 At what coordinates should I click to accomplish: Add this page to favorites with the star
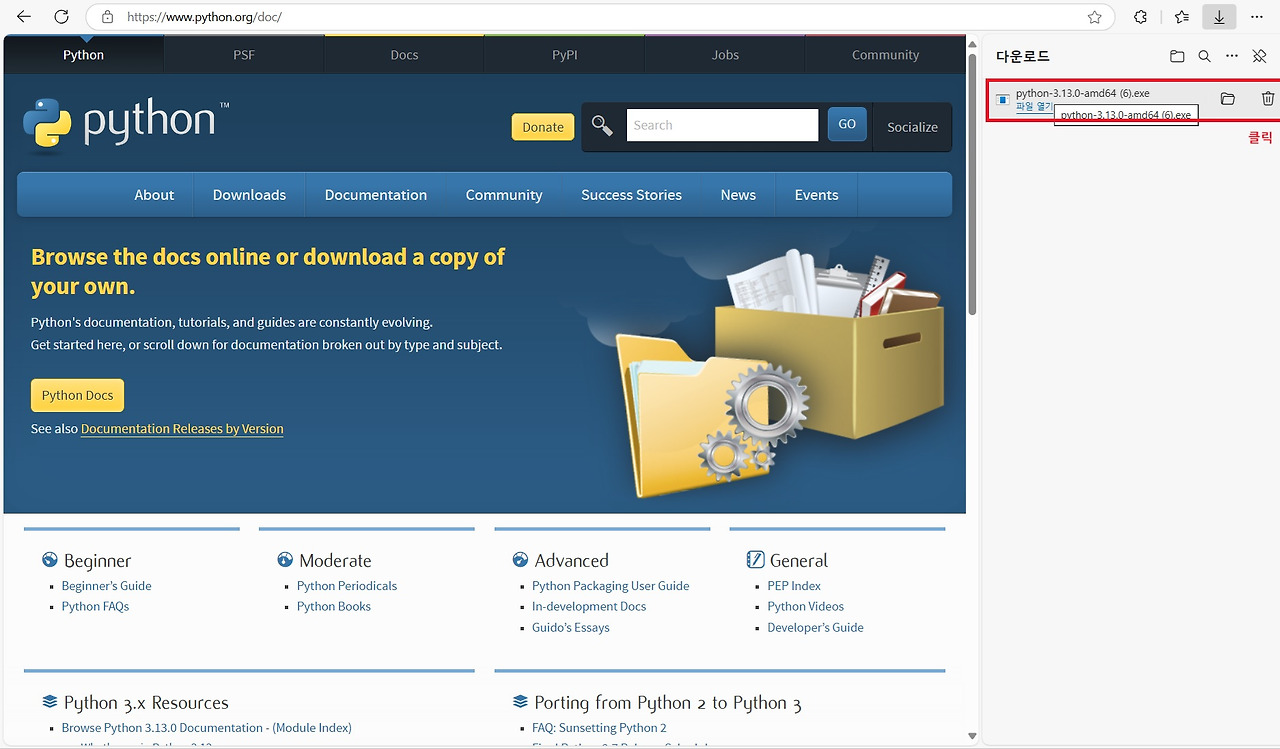(x=1095, y=17)
